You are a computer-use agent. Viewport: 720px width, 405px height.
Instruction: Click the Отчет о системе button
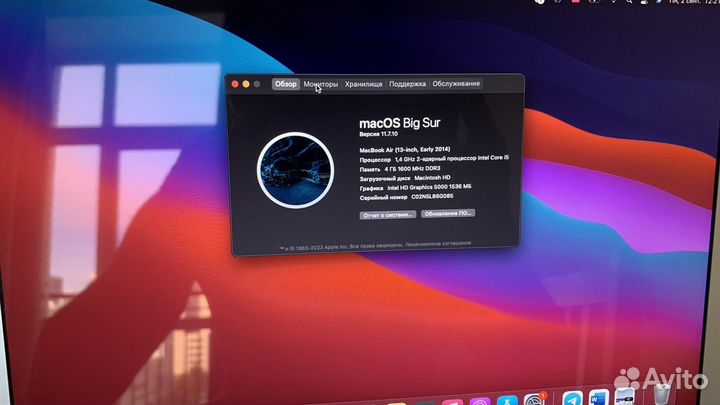pyautogui.click(x=388, y=215)
